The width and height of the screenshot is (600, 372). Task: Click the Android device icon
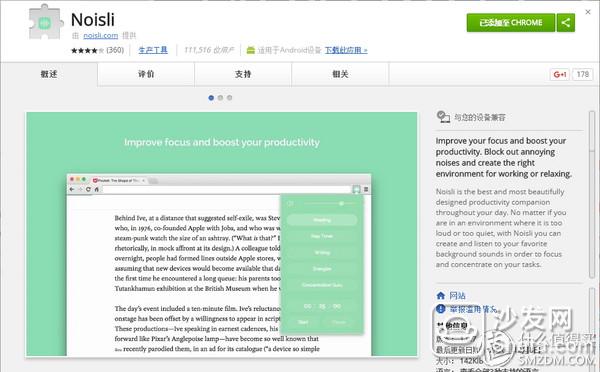(x=251, y=50)
